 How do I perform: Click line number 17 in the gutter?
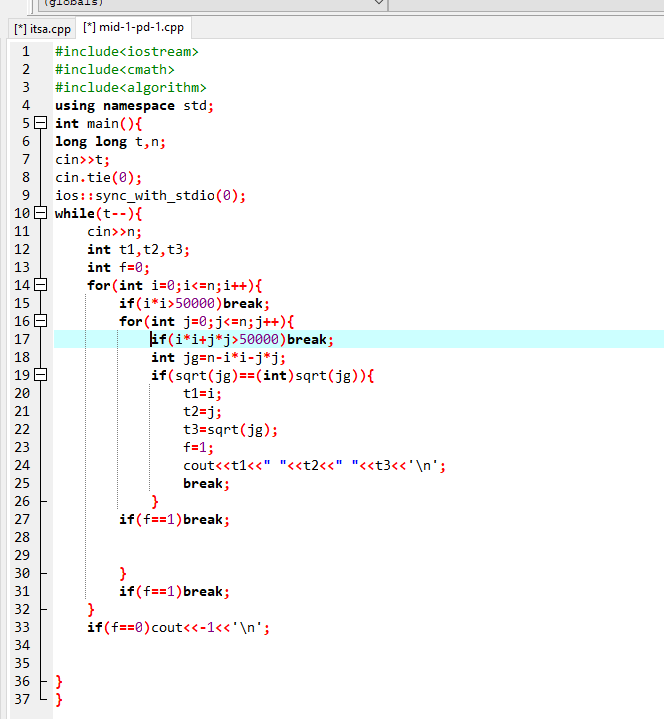(x=22, y=339)
